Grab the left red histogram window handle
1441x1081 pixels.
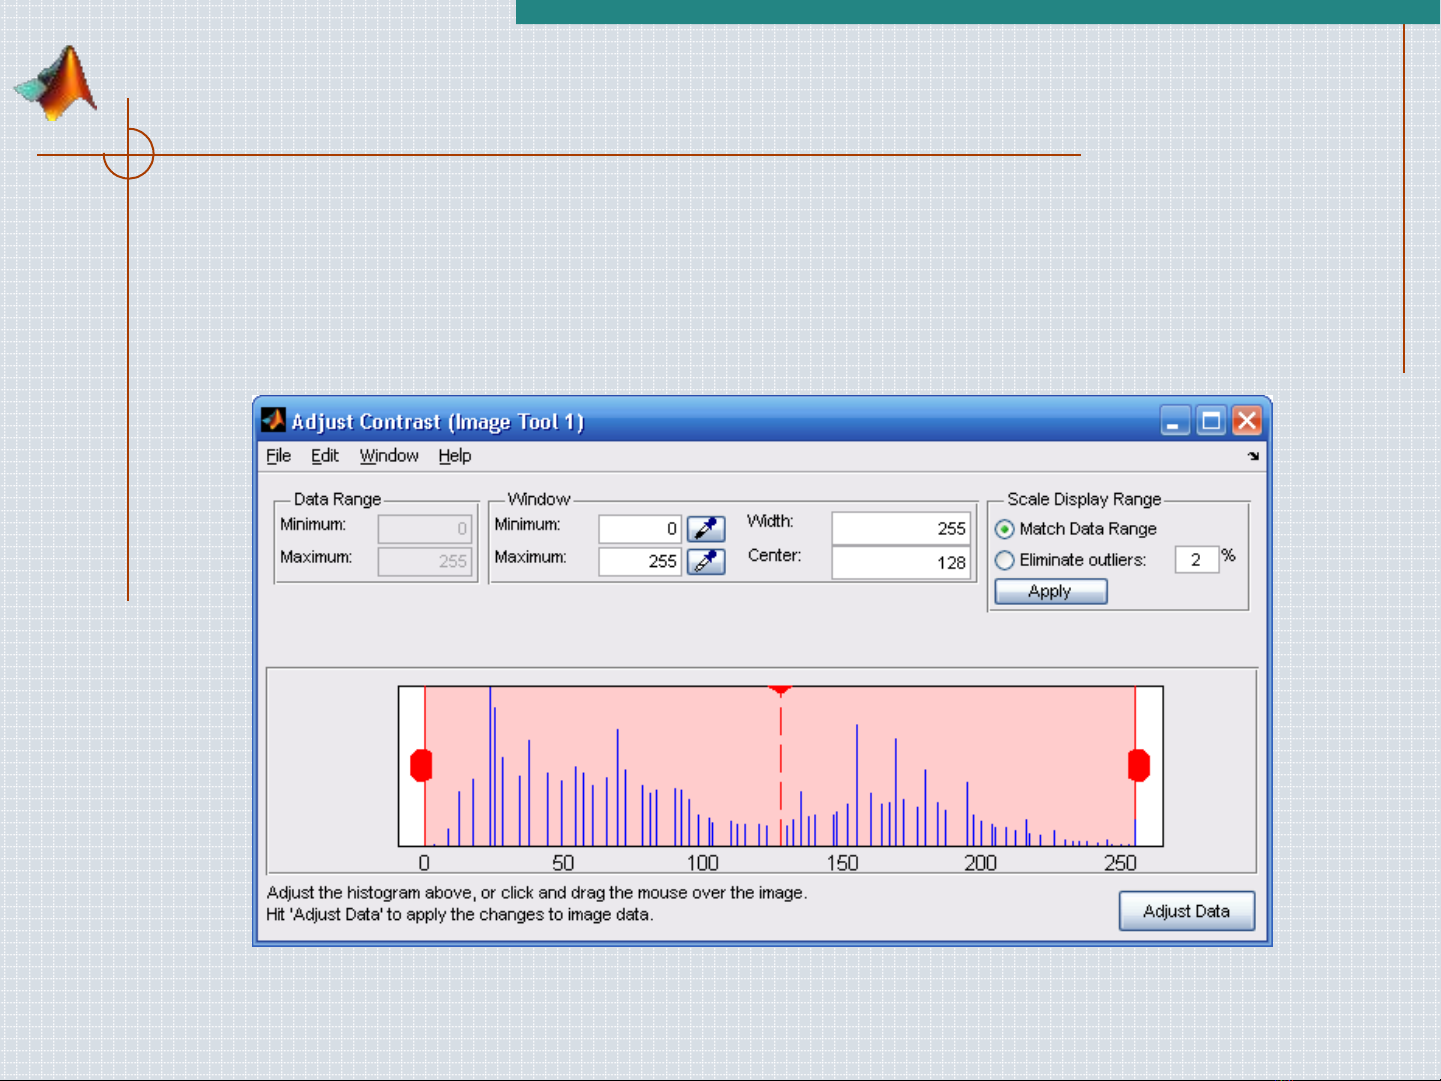coord(421,766)
